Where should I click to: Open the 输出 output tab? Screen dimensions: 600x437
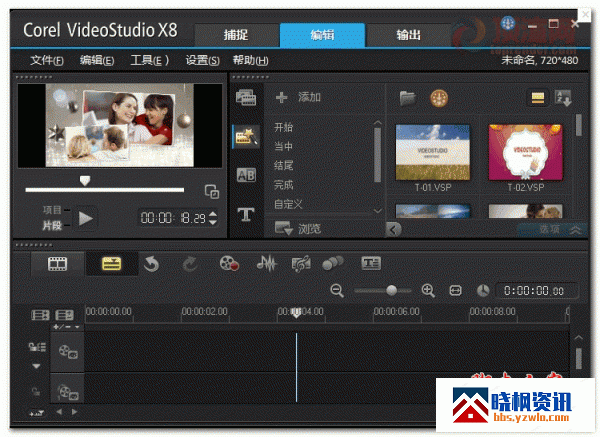(408, 35)
